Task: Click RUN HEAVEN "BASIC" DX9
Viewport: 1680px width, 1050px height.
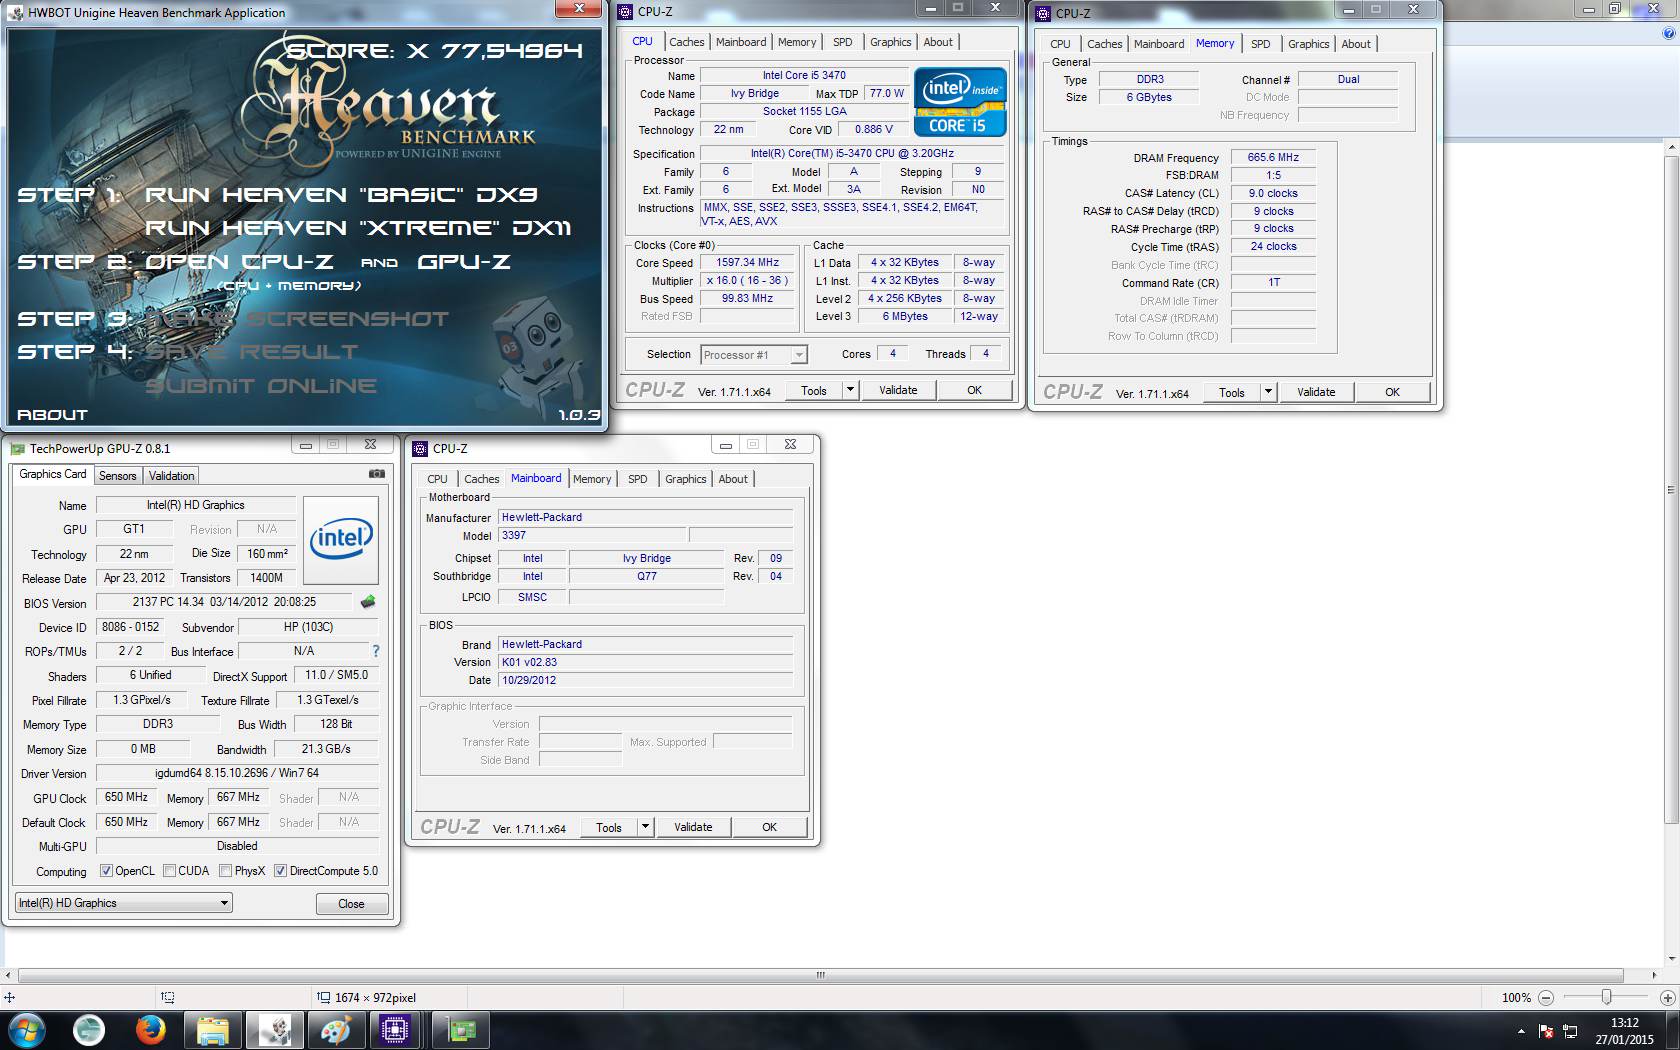Action: (342, 195)
